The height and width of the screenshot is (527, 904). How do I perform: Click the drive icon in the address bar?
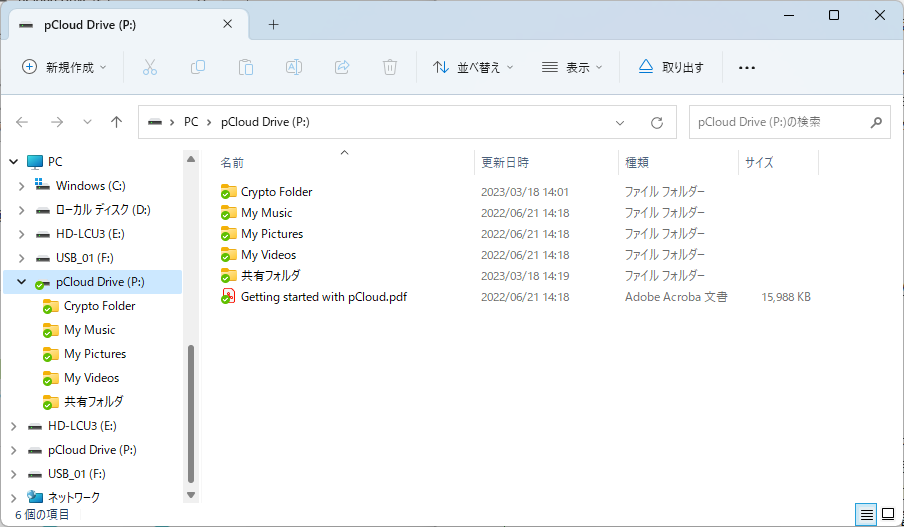tap(155, 122)
